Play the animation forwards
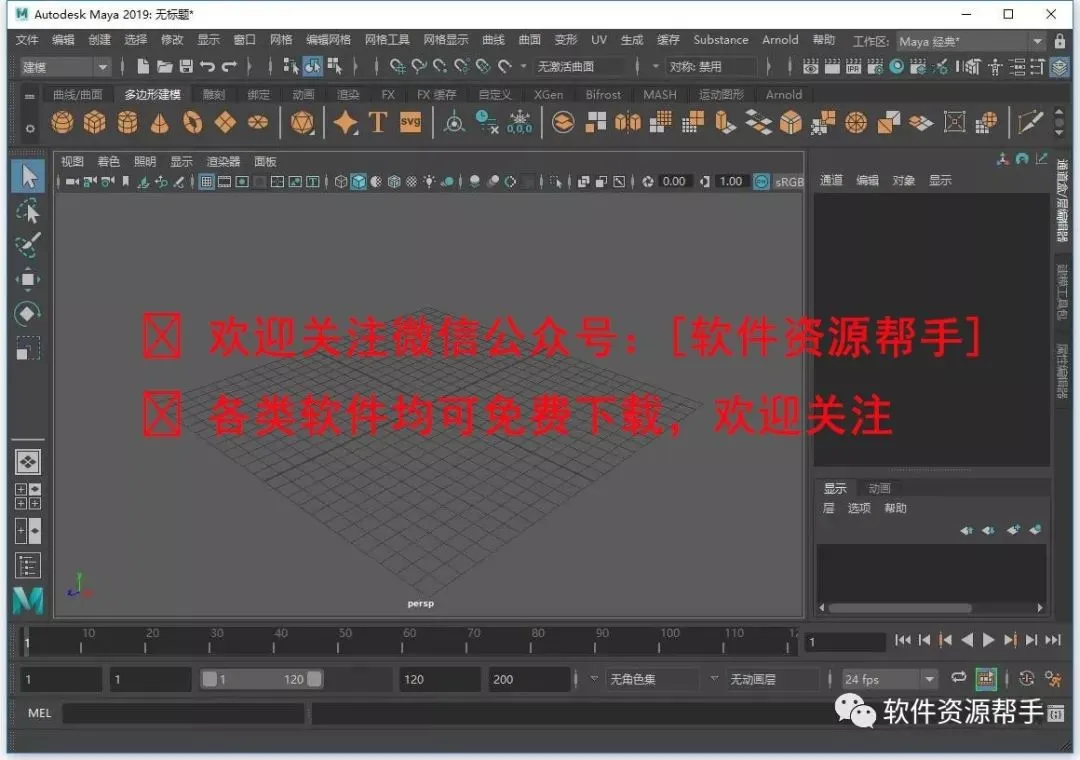 point(988,640)
